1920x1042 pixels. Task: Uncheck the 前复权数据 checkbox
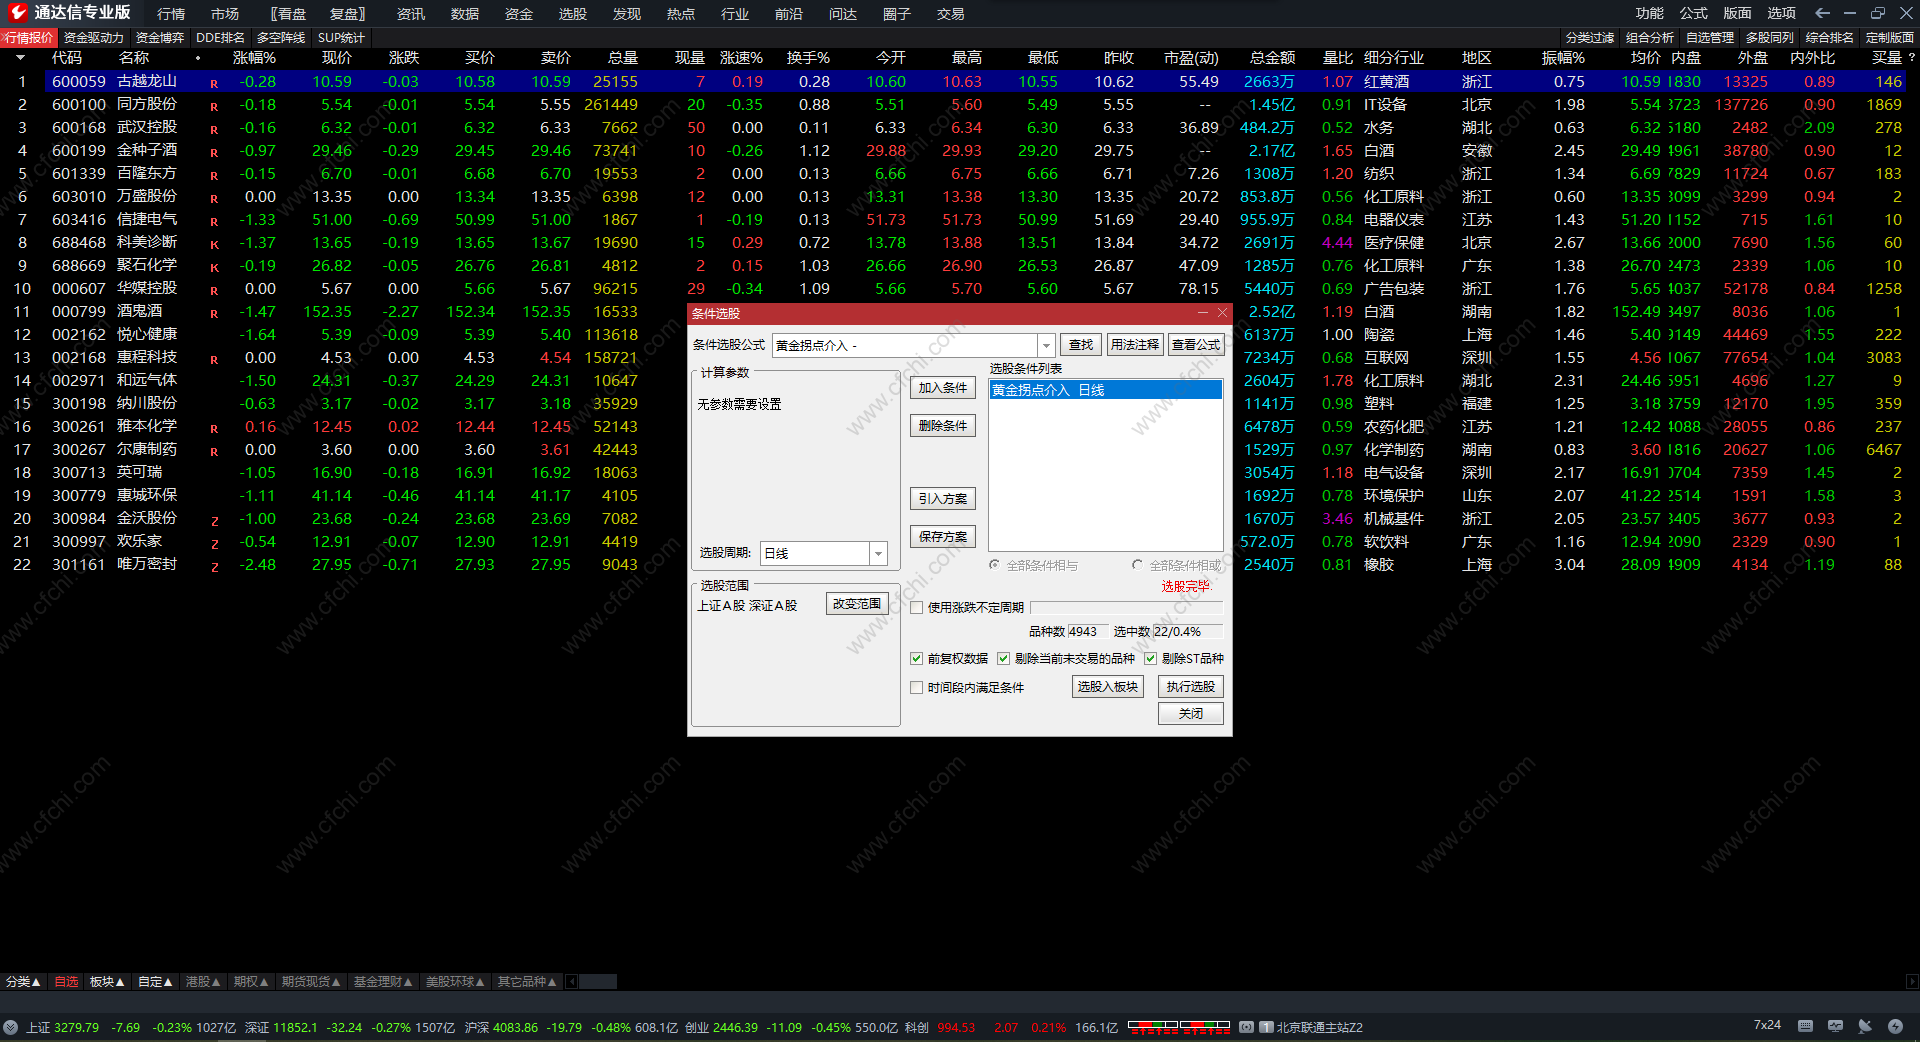pyautogui.click(x=916, y=658)
